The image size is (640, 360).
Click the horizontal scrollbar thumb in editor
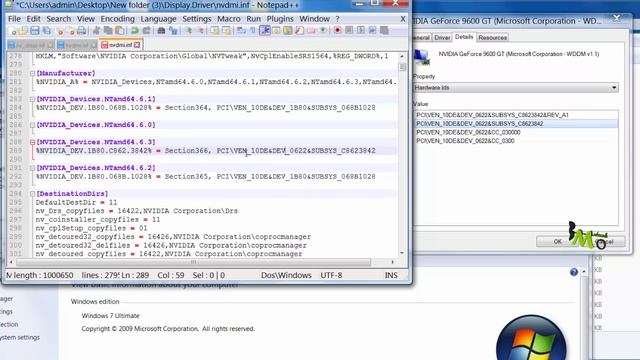pyautogui.click(x=193, y=262)
